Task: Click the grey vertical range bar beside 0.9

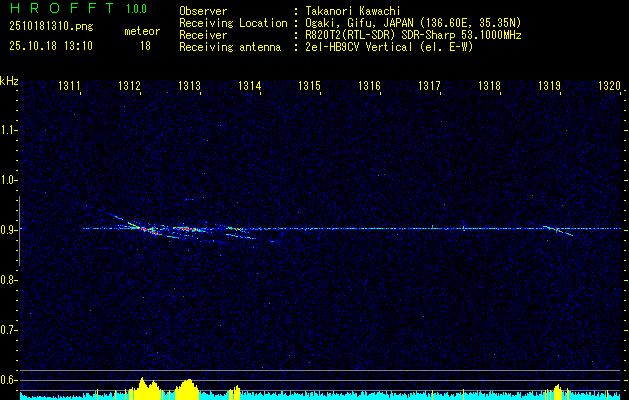Action: pos(19,231)
